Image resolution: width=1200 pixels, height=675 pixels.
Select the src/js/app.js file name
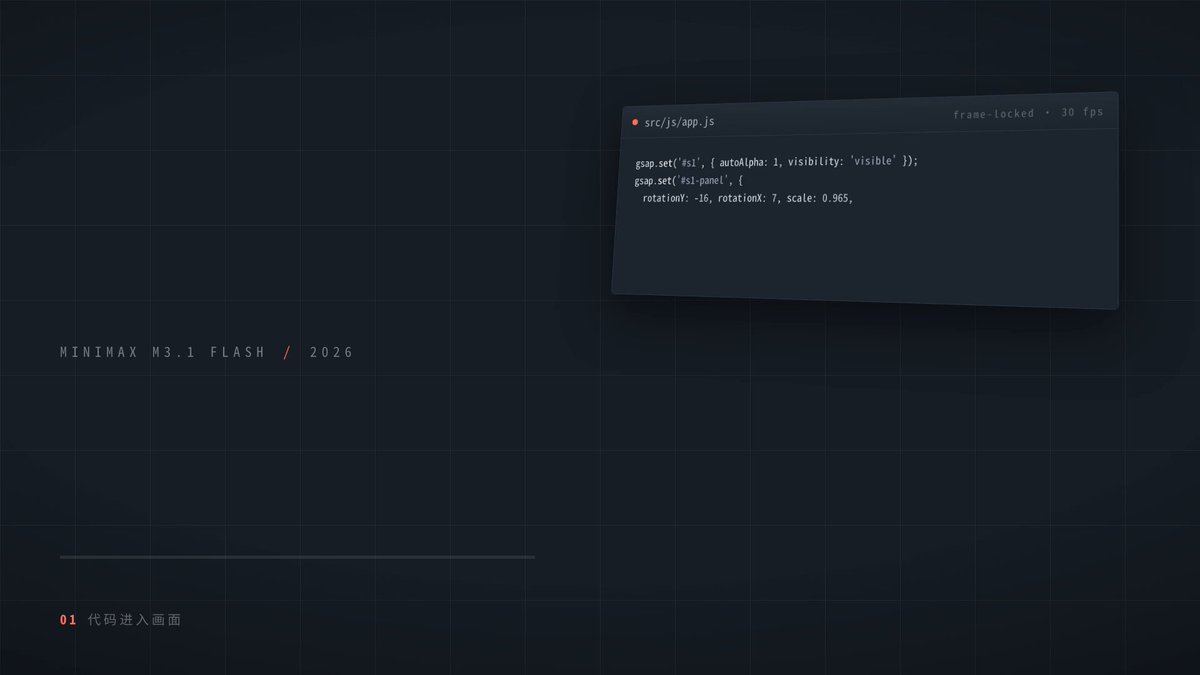point(680,122)
